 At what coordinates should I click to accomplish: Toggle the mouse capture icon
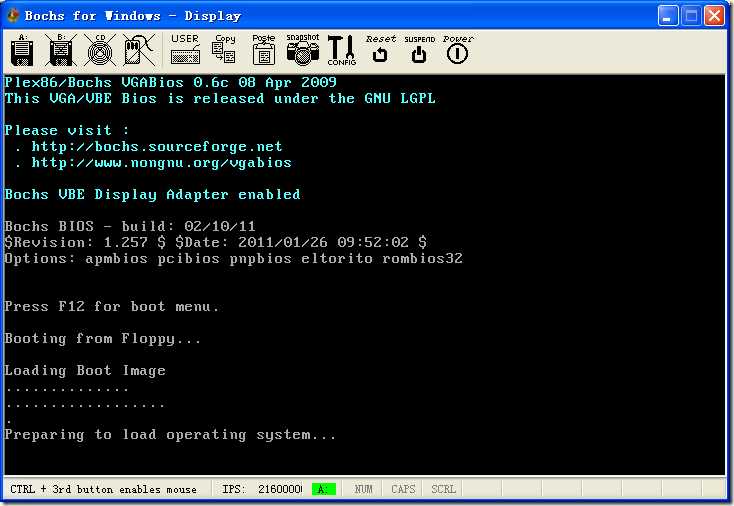(139, 50)
